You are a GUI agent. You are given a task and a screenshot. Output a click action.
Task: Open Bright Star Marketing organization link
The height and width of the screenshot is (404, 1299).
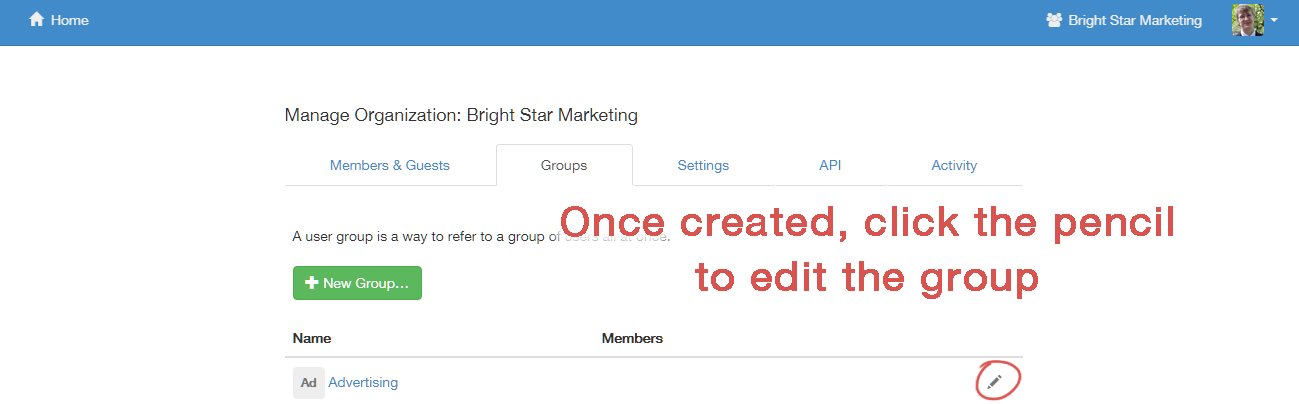coord(1135,20)
